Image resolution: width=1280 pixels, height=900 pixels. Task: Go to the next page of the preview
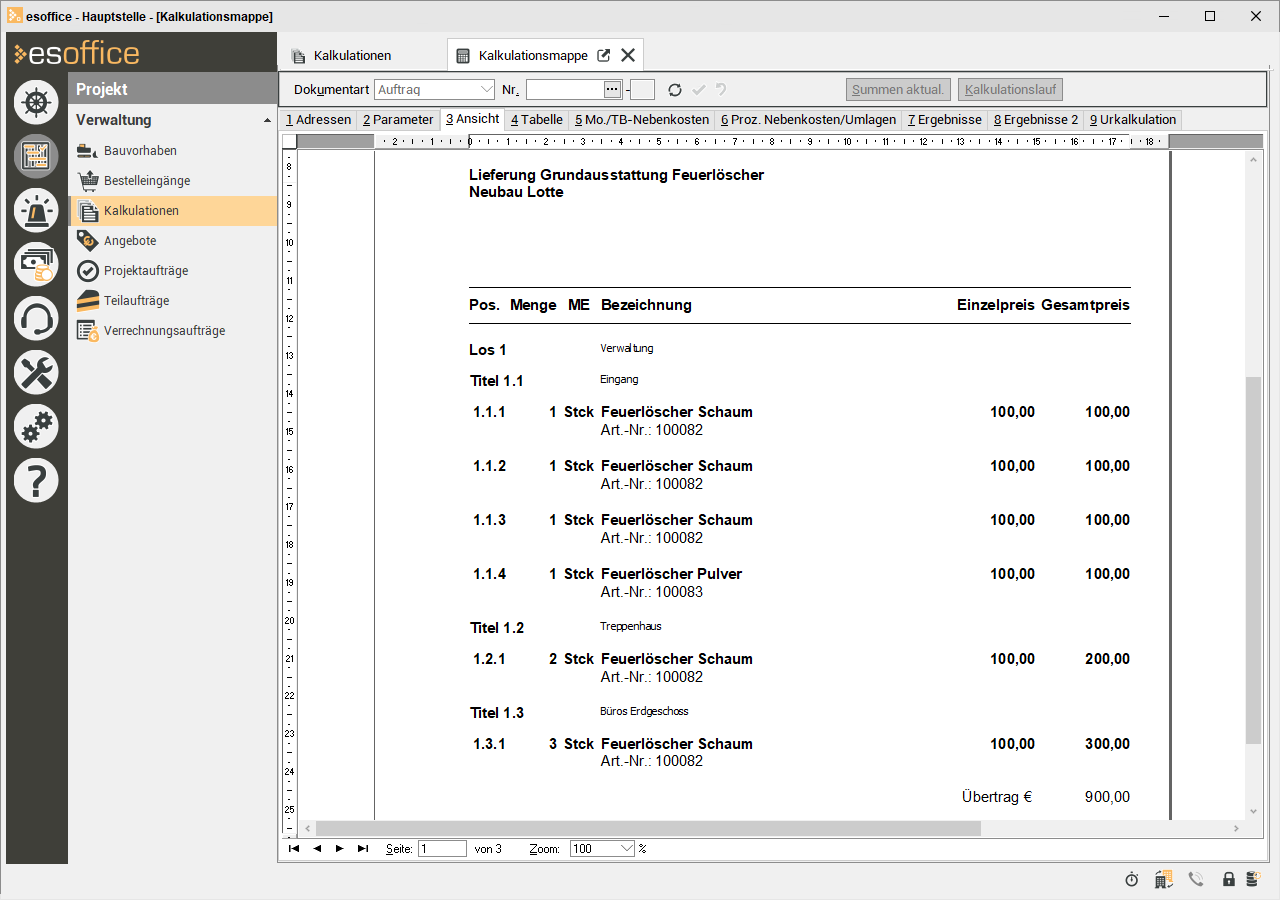(340, 849)
